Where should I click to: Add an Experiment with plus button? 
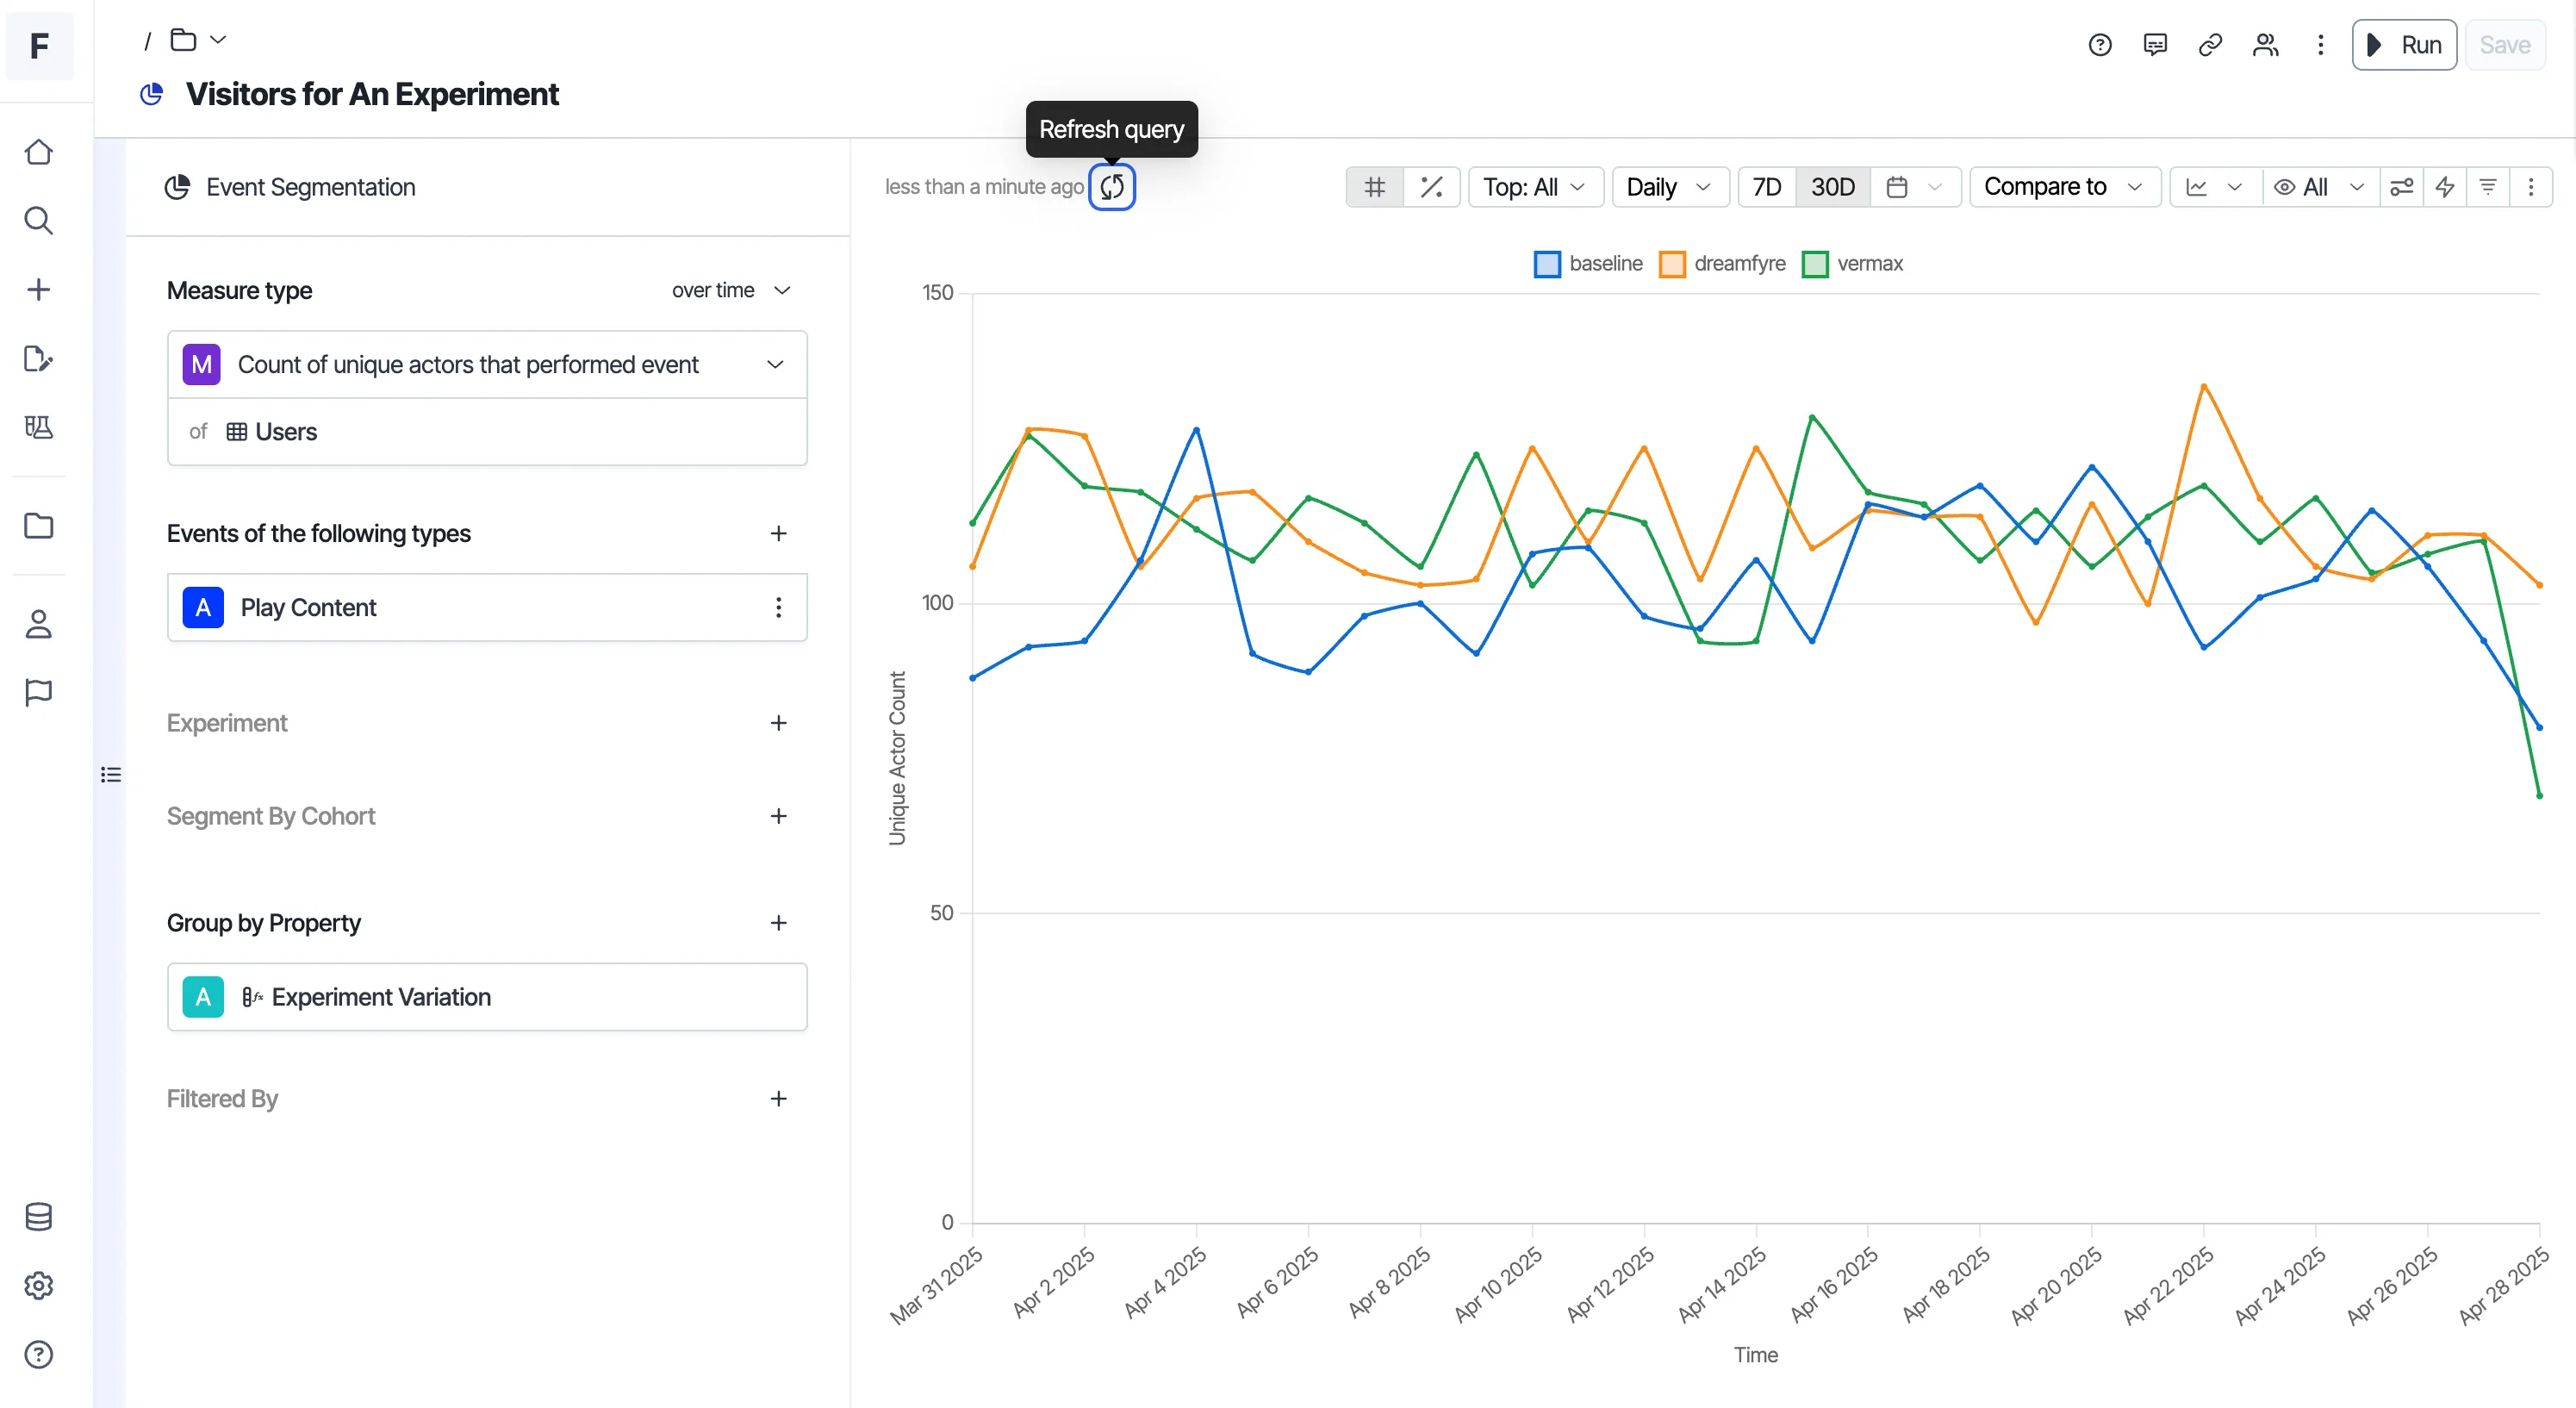[x=778, y=722]
